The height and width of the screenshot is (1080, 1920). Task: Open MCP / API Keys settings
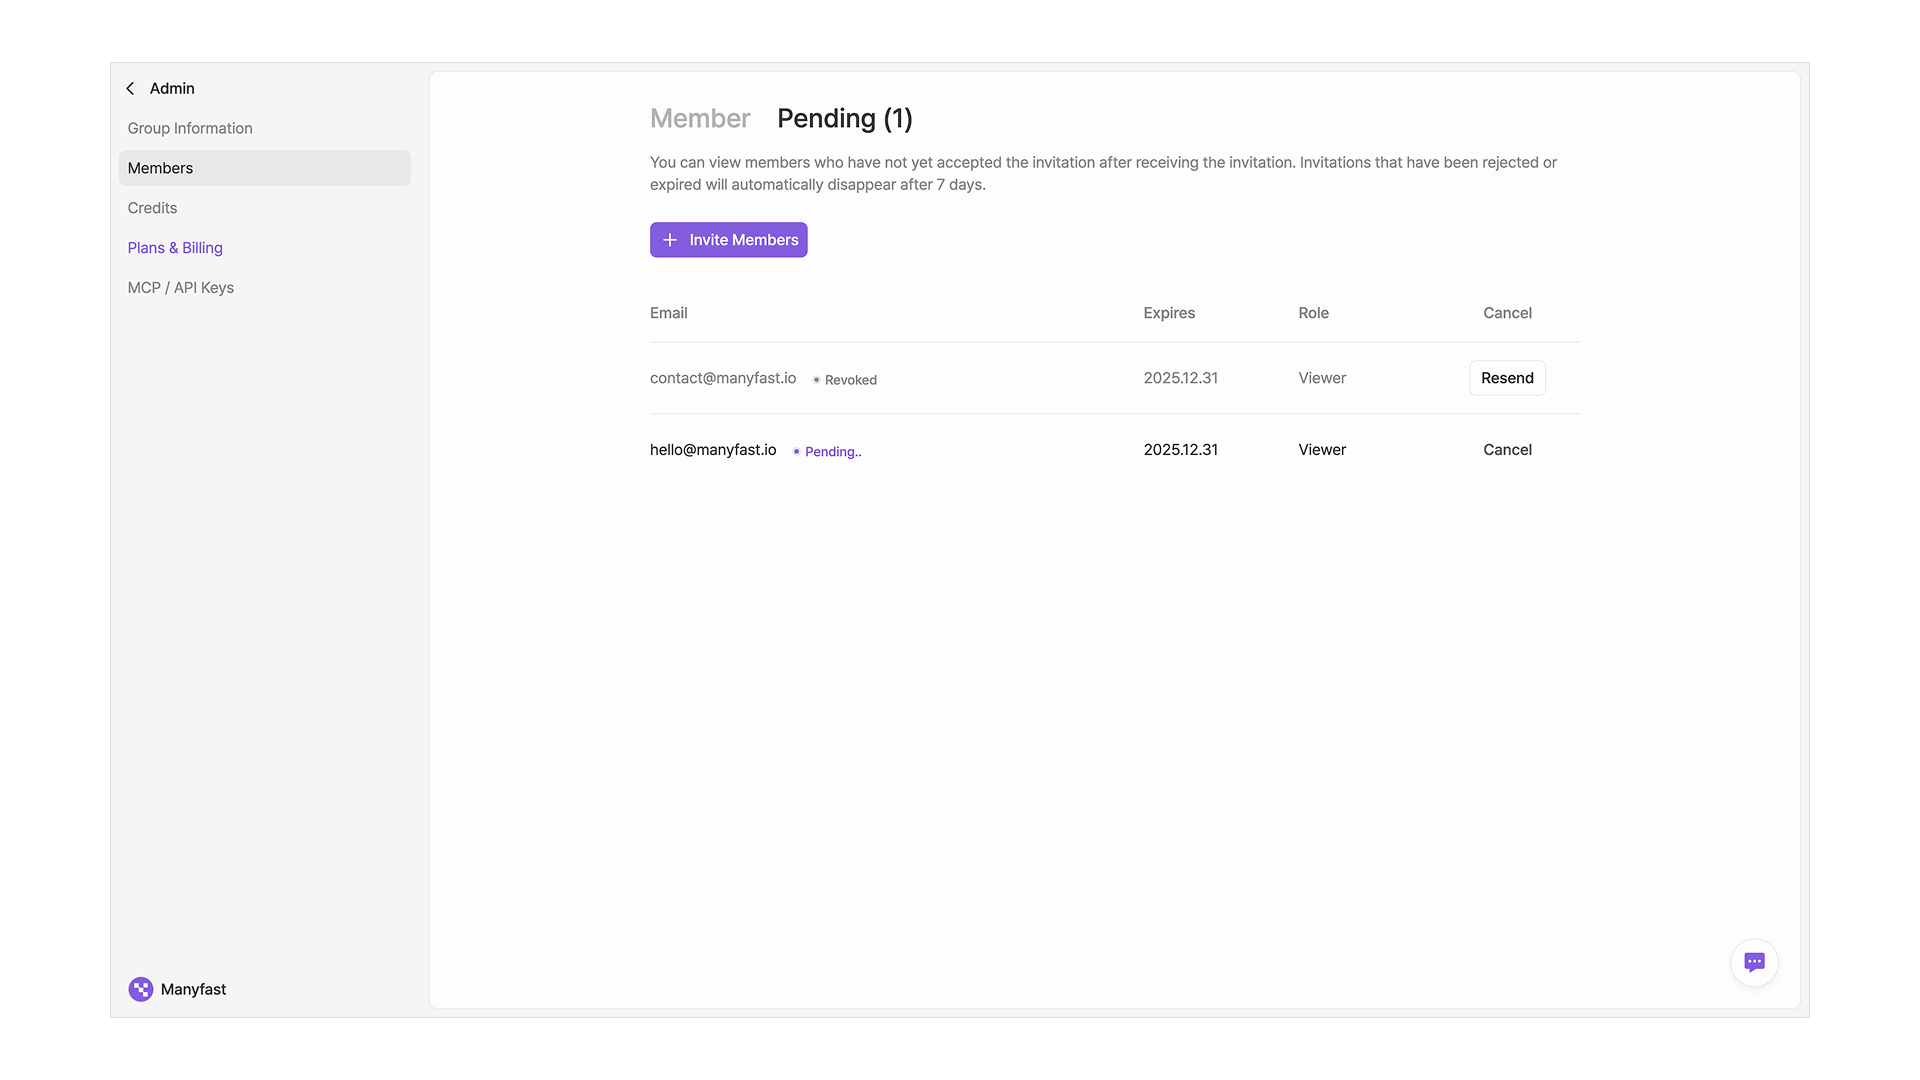181,288
